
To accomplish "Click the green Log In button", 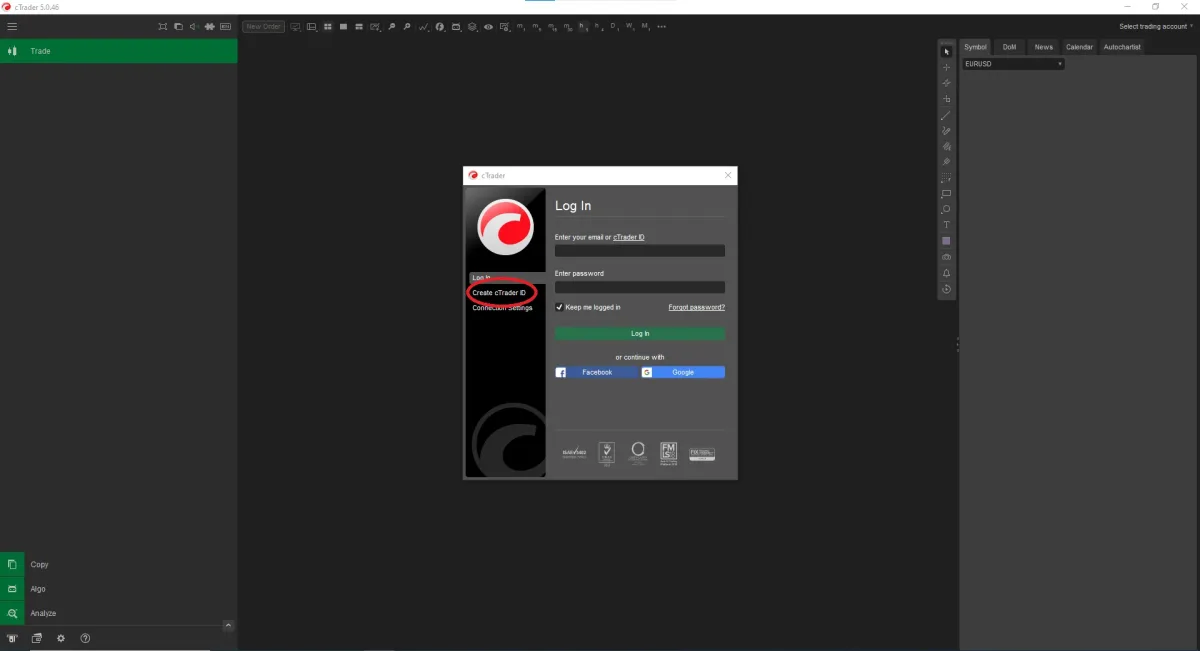I will 640,333.
